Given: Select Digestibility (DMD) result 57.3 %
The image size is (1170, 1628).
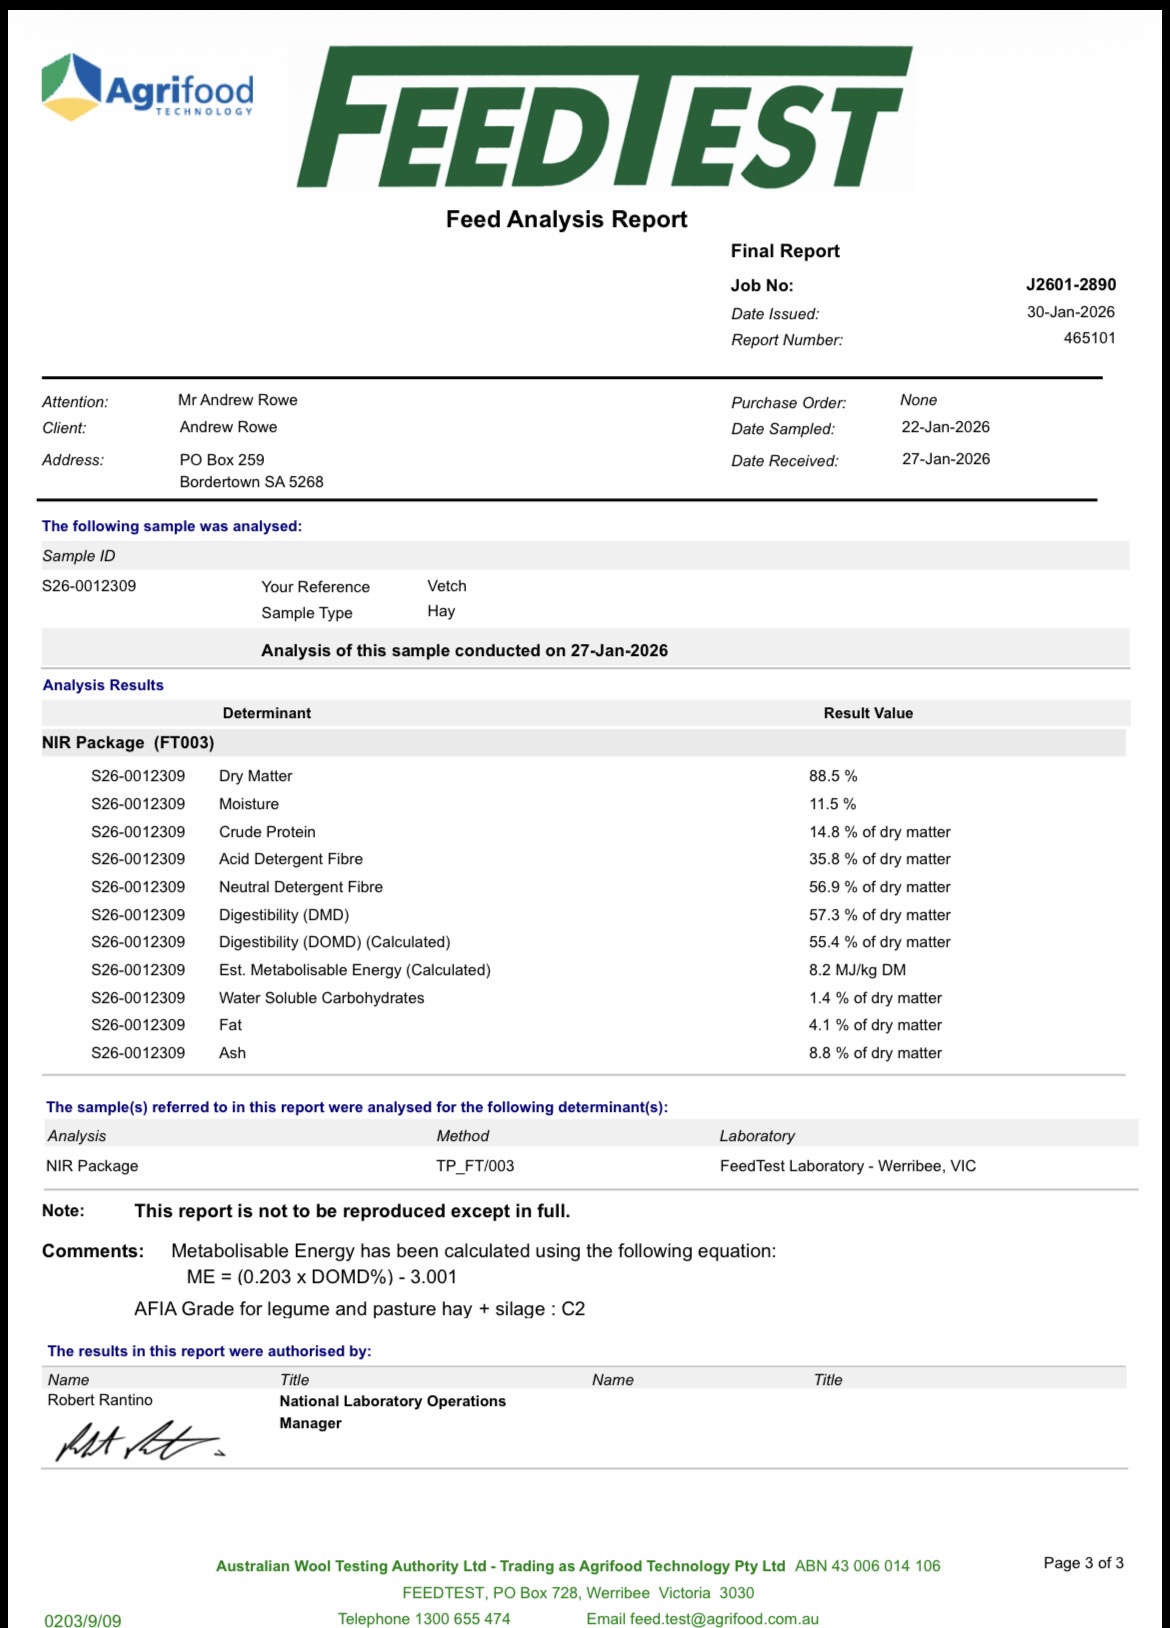Looking at the screenshot, I should (x=880, y=915).
